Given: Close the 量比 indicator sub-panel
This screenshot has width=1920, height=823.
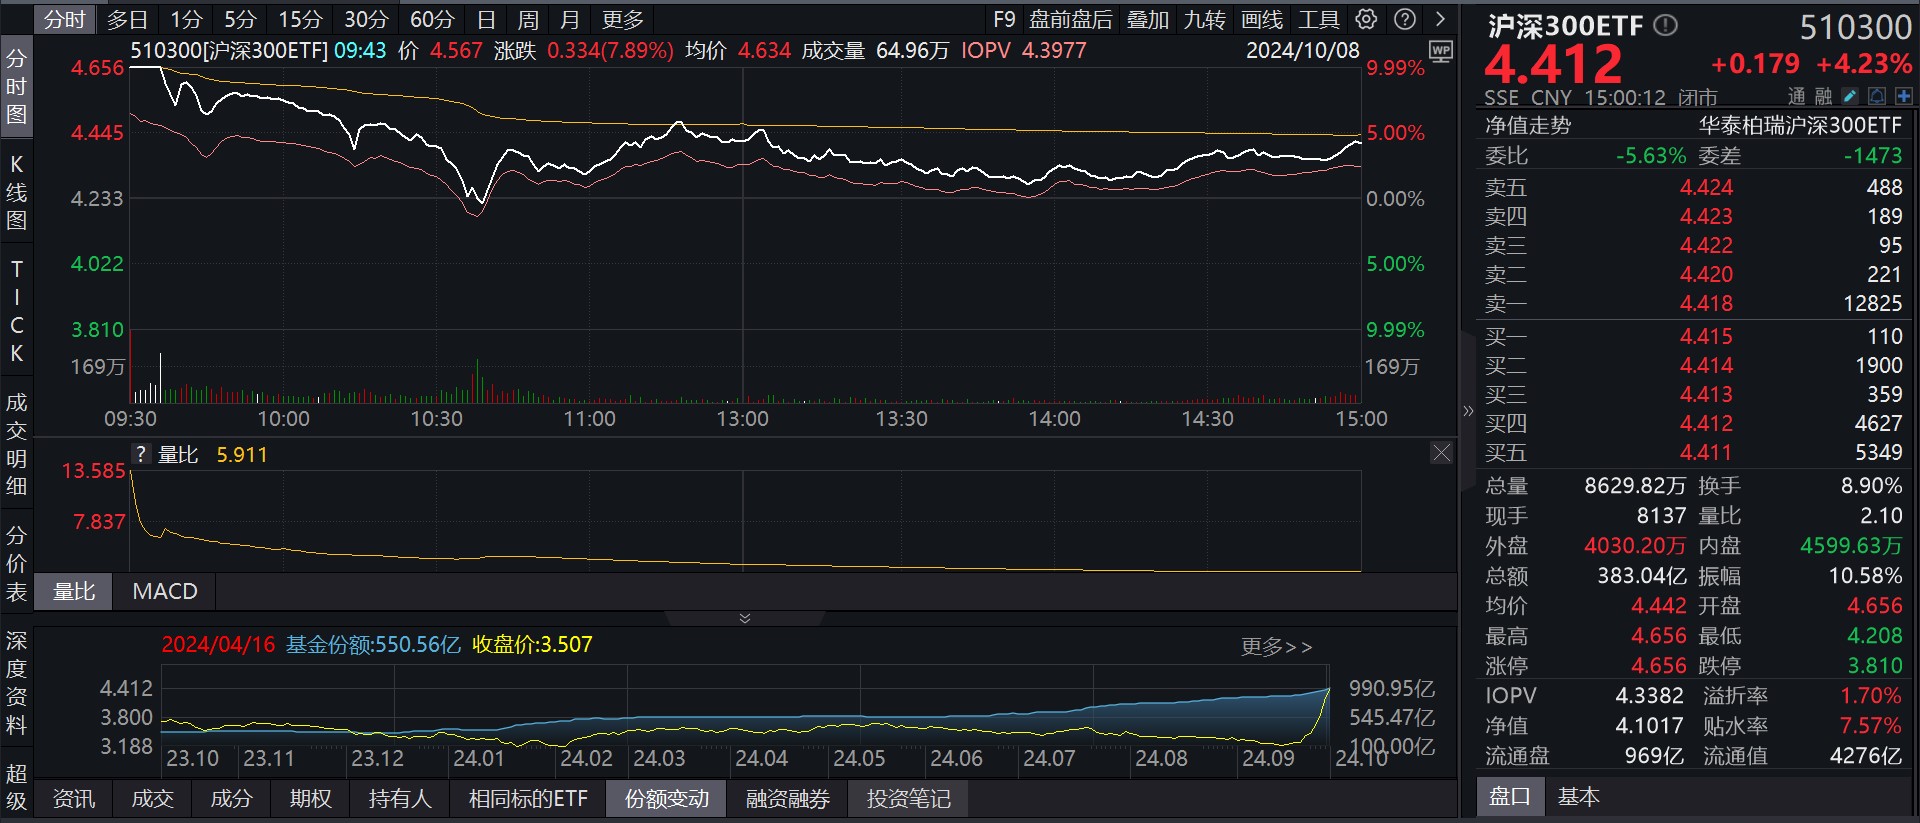Looking at the screenshot, I should tap(1441, 453).
